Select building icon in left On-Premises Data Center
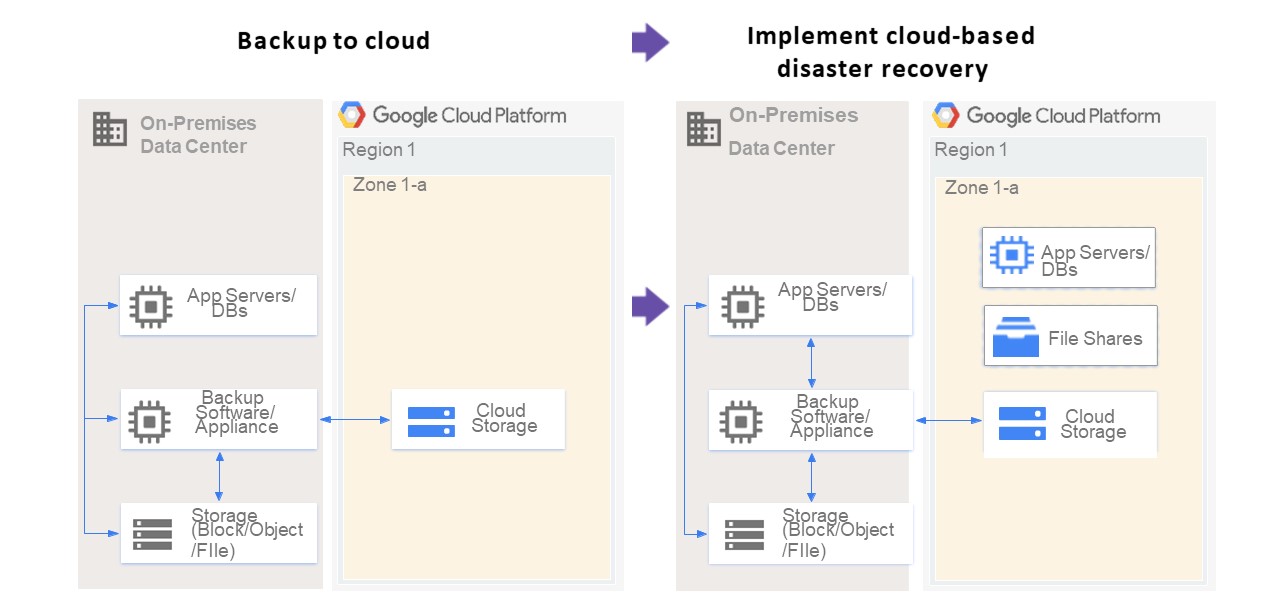 pyautogui.click(x=110, y=129)
